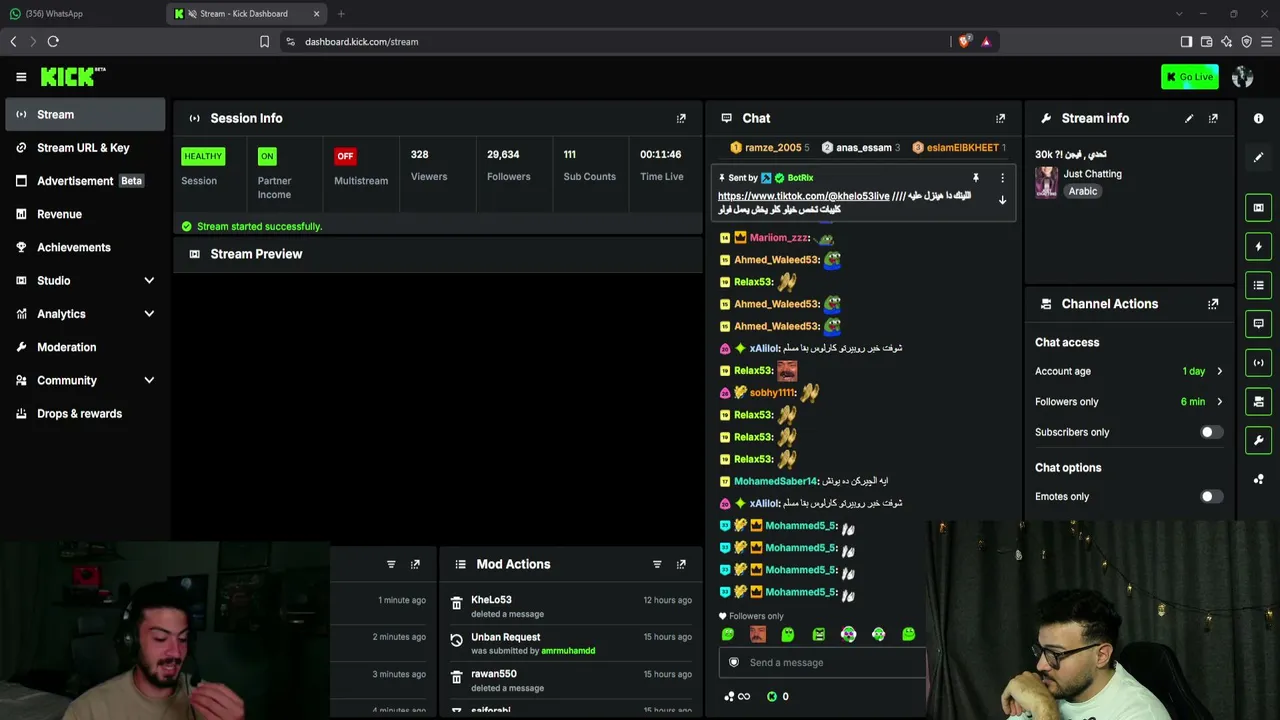Viewport: 1280px width, 720px height.
Task: Toggle the chat widget icon in right toolbar
Action: (1258, 324)
